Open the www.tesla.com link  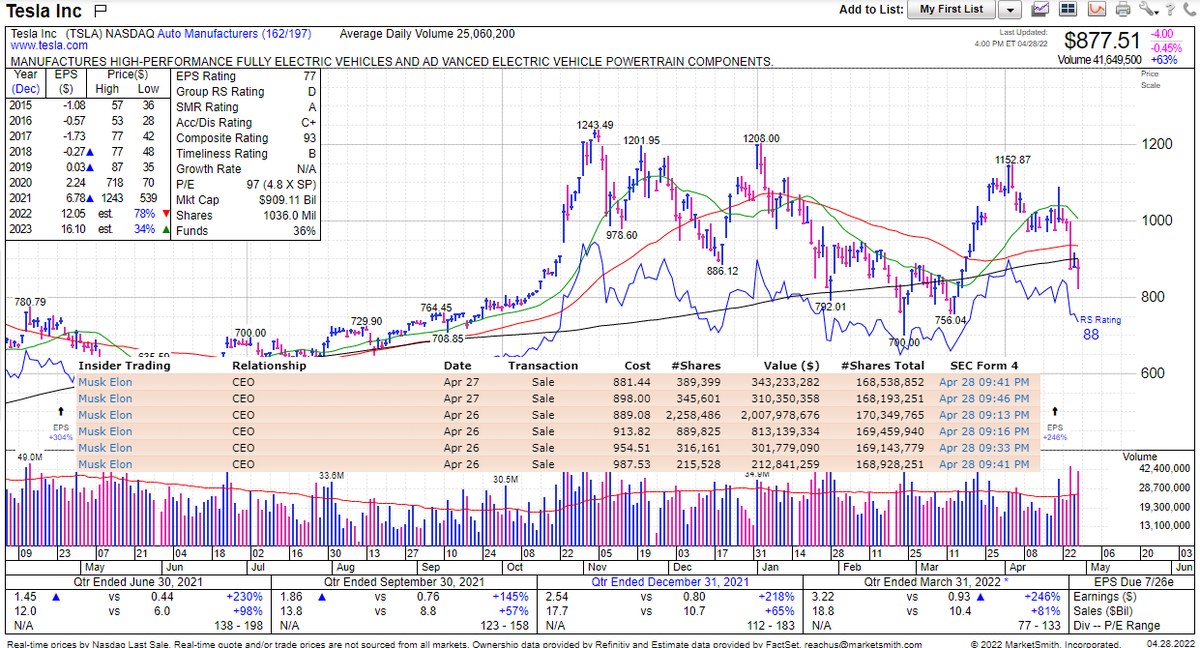coord(48,46)
